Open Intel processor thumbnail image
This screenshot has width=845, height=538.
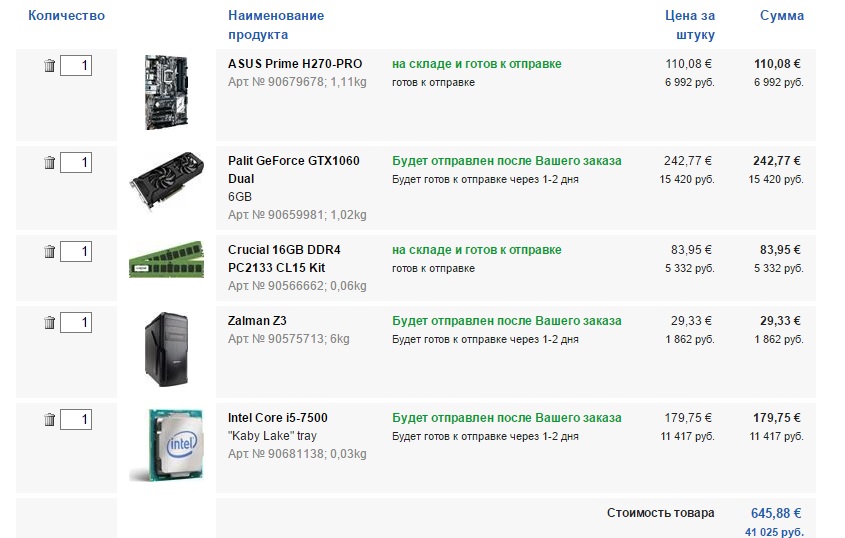pos(167,445)
